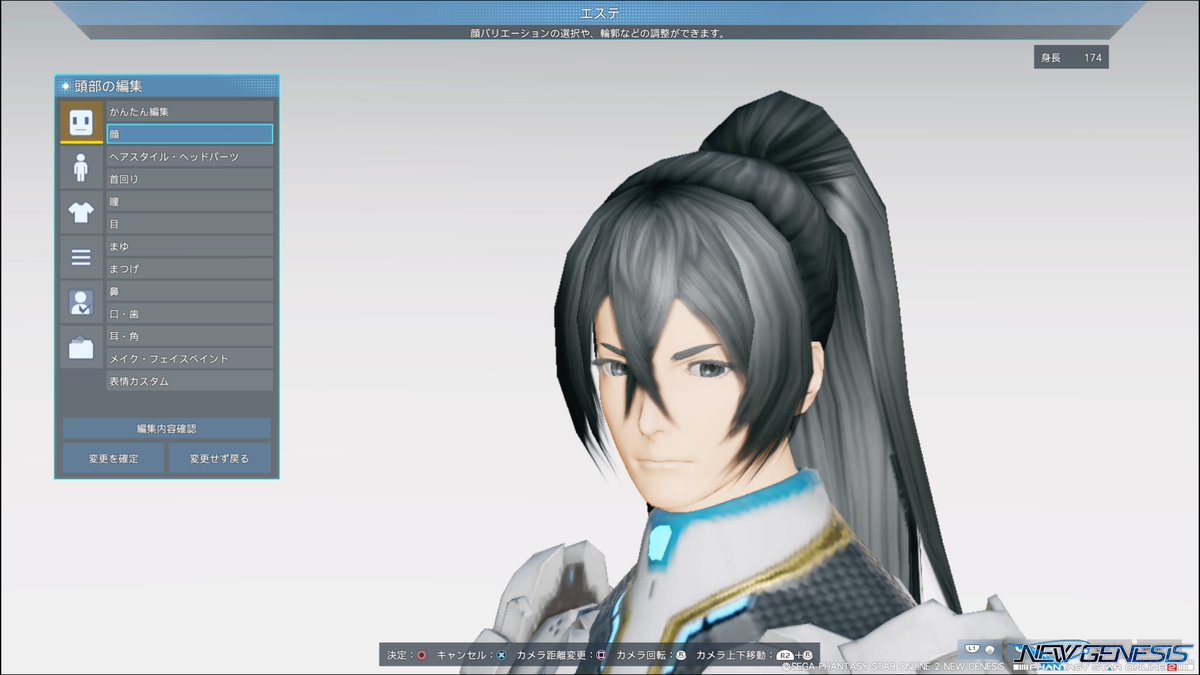Choose 瞳 in the head edit list
Screen dimensions: 1200x675
tap(189, 202)
